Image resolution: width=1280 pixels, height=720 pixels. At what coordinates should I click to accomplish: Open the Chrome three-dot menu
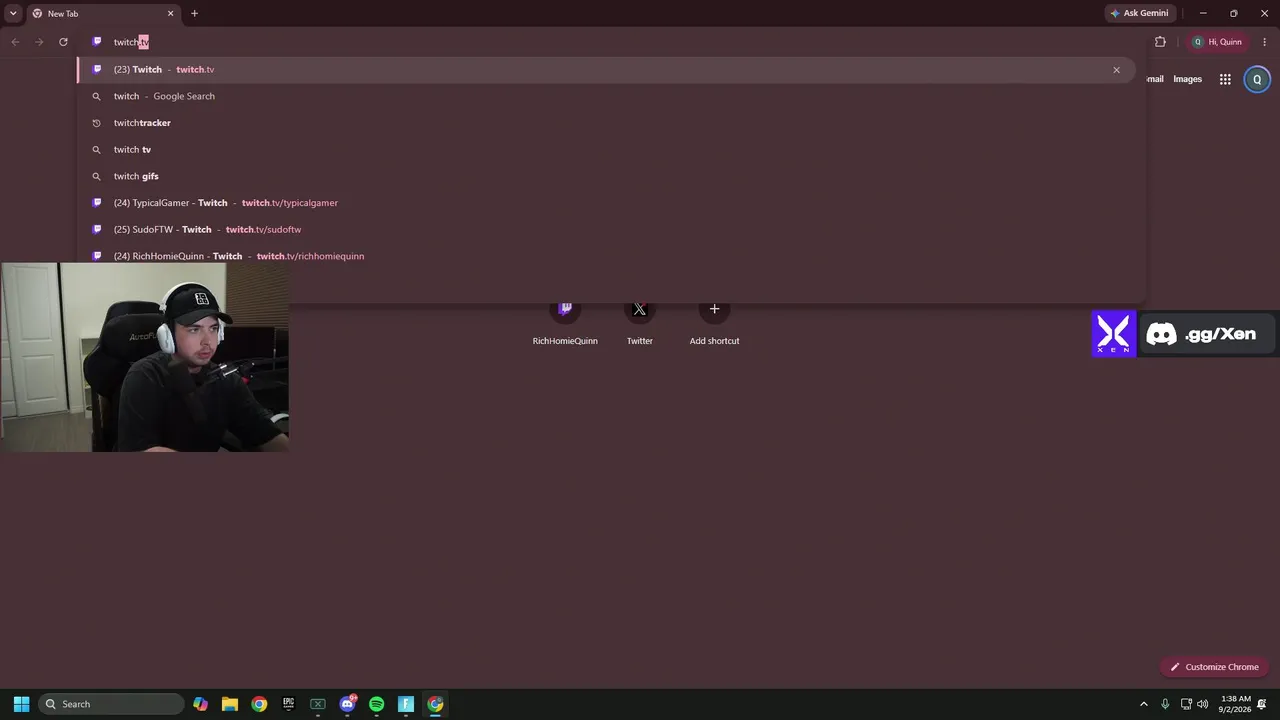coord(1265,42)
